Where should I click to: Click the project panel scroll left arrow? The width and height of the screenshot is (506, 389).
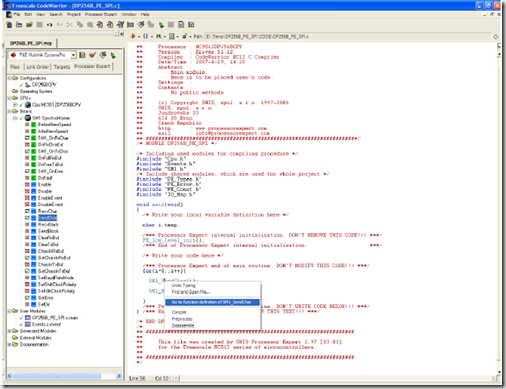[9, 376]
